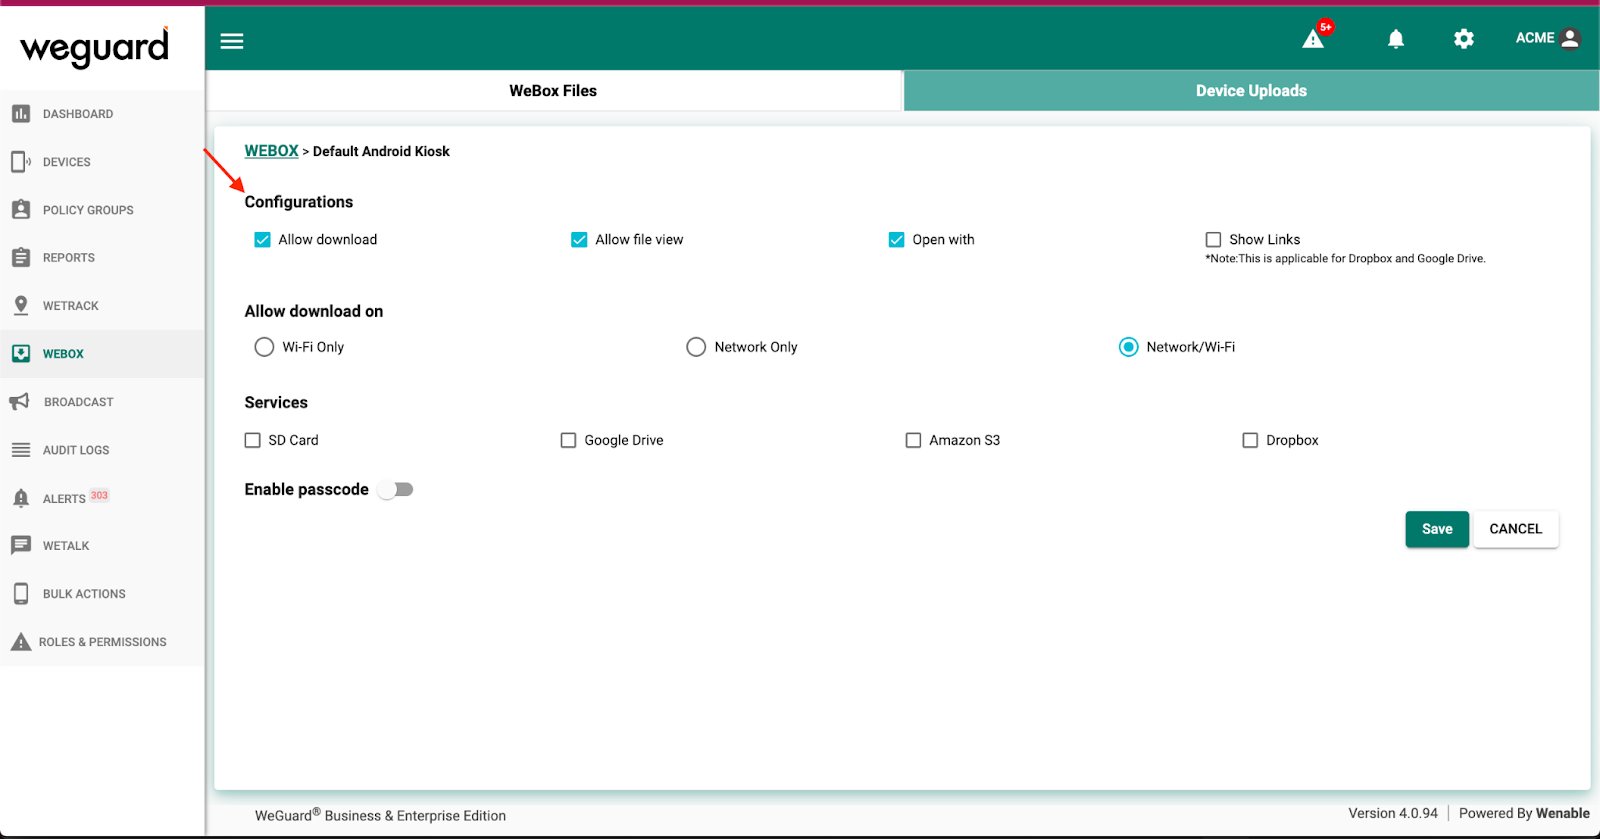Open the notifications bell
The image size is (1600, 839).
pyautogui.click(x=1396, y=39)
